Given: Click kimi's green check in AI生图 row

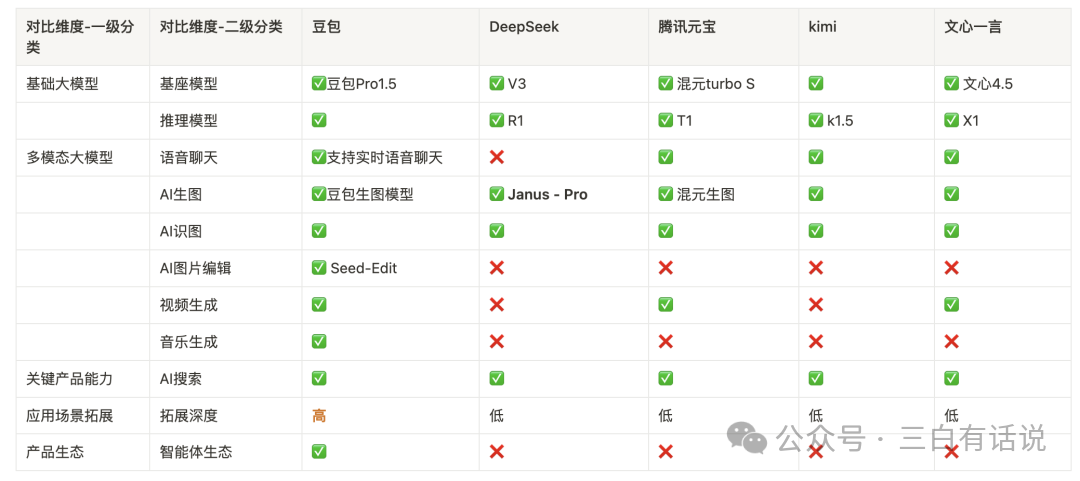Looking at the screenshot, I should point(816,194).
